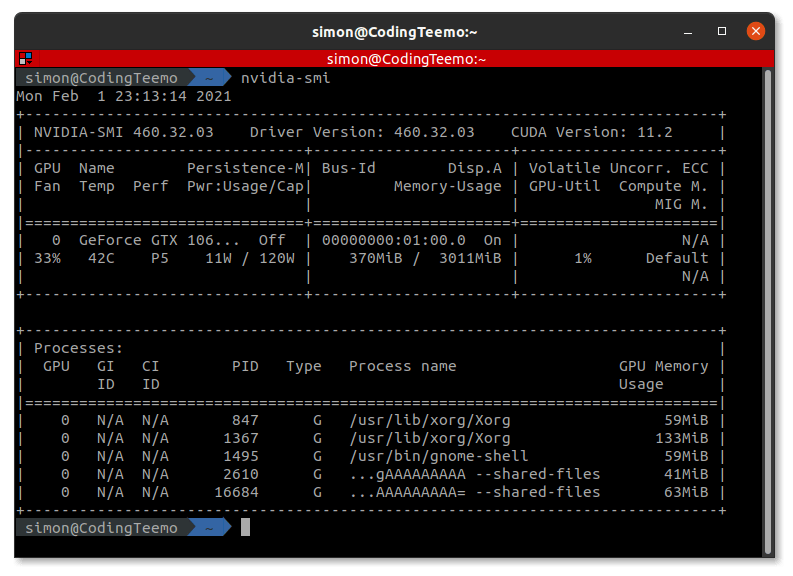Click the cursor block at the bottom prompt
793x576 pixels.
coord(245,527)
